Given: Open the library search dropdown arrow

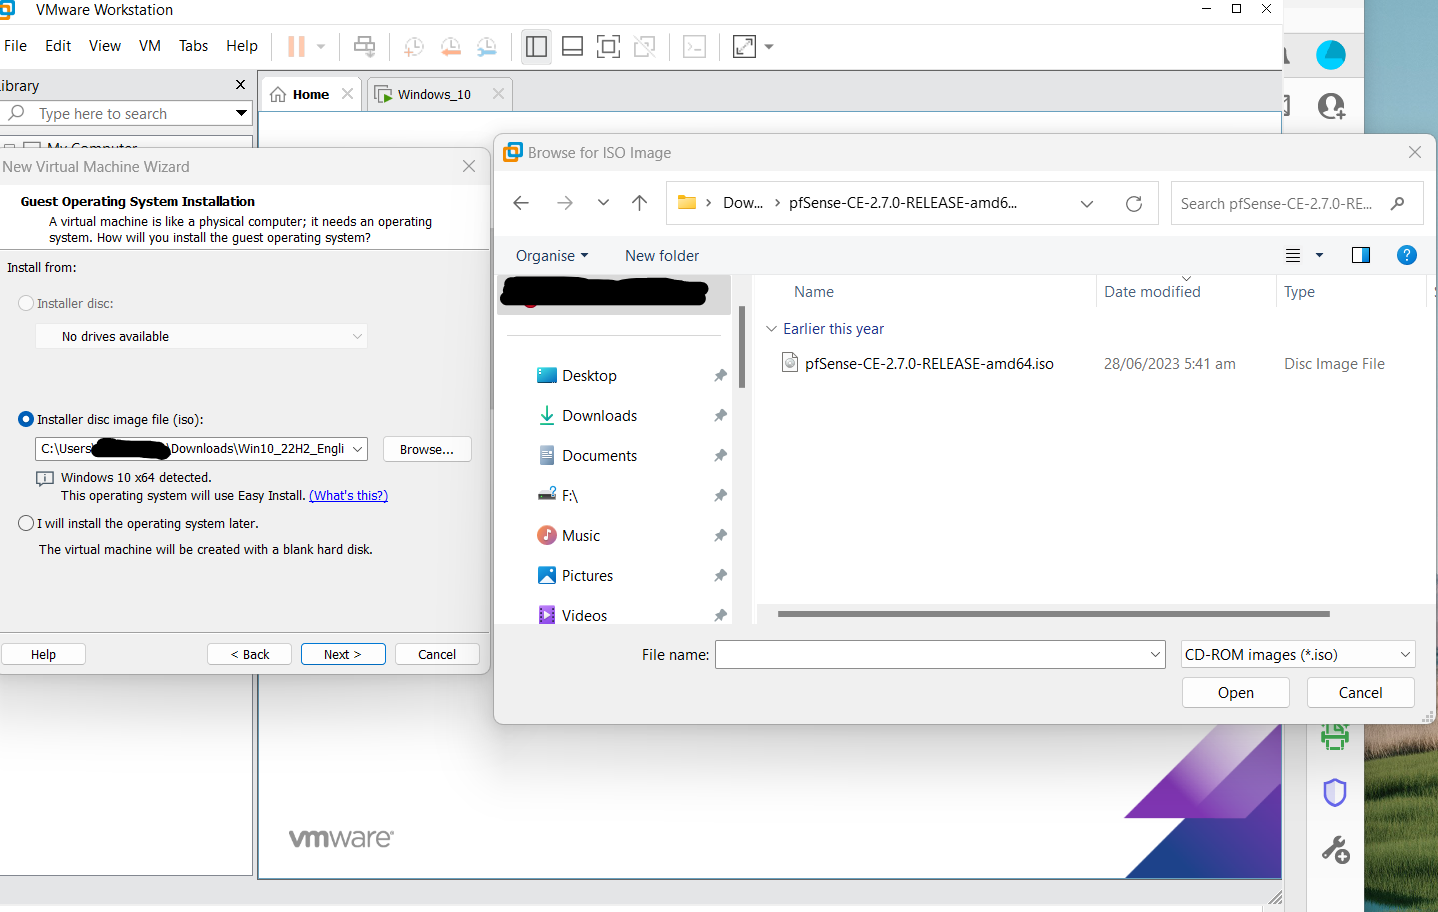Looking at the screenshot, I should tap(241, 113).
